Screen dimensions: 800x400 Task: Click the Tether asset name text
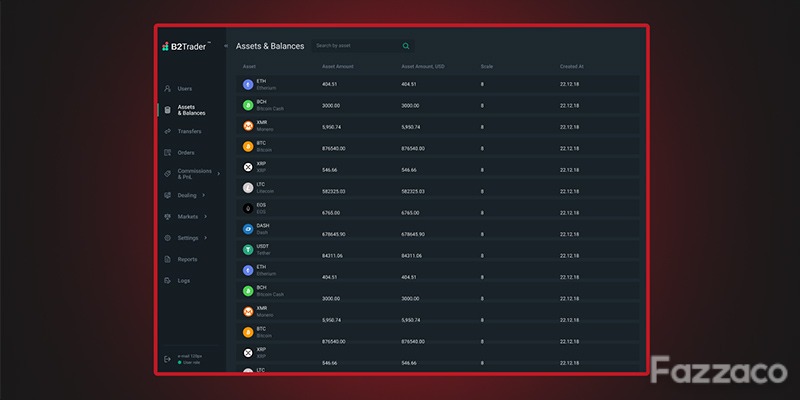(263, 253)
